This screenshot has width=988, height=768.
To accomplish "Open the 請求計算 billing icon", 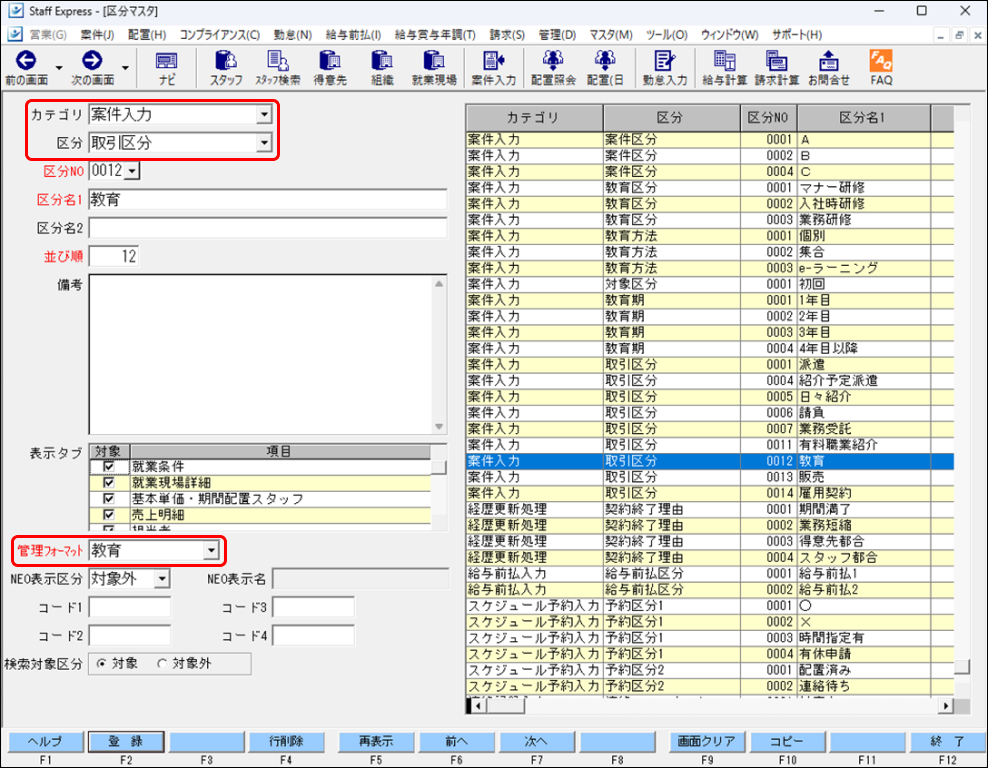I will coord(776,67).
